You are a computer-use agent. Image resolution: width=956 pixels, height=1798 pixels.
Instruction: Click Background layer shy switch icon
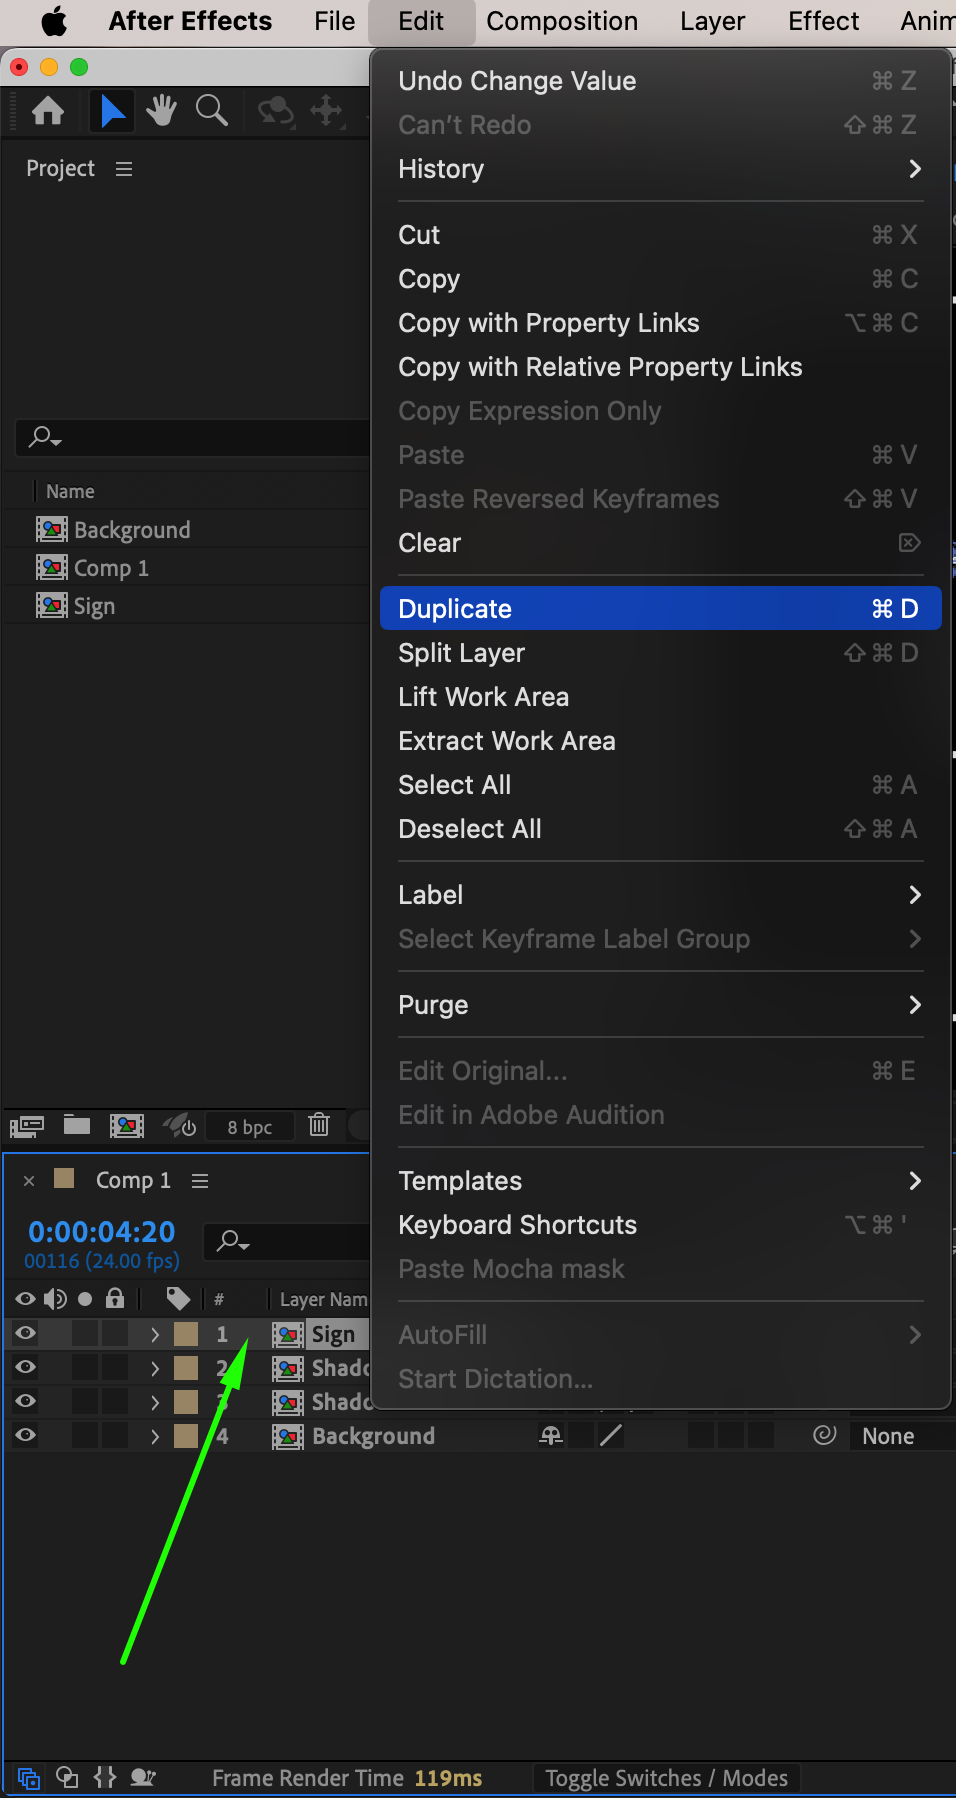point(551,1436)
